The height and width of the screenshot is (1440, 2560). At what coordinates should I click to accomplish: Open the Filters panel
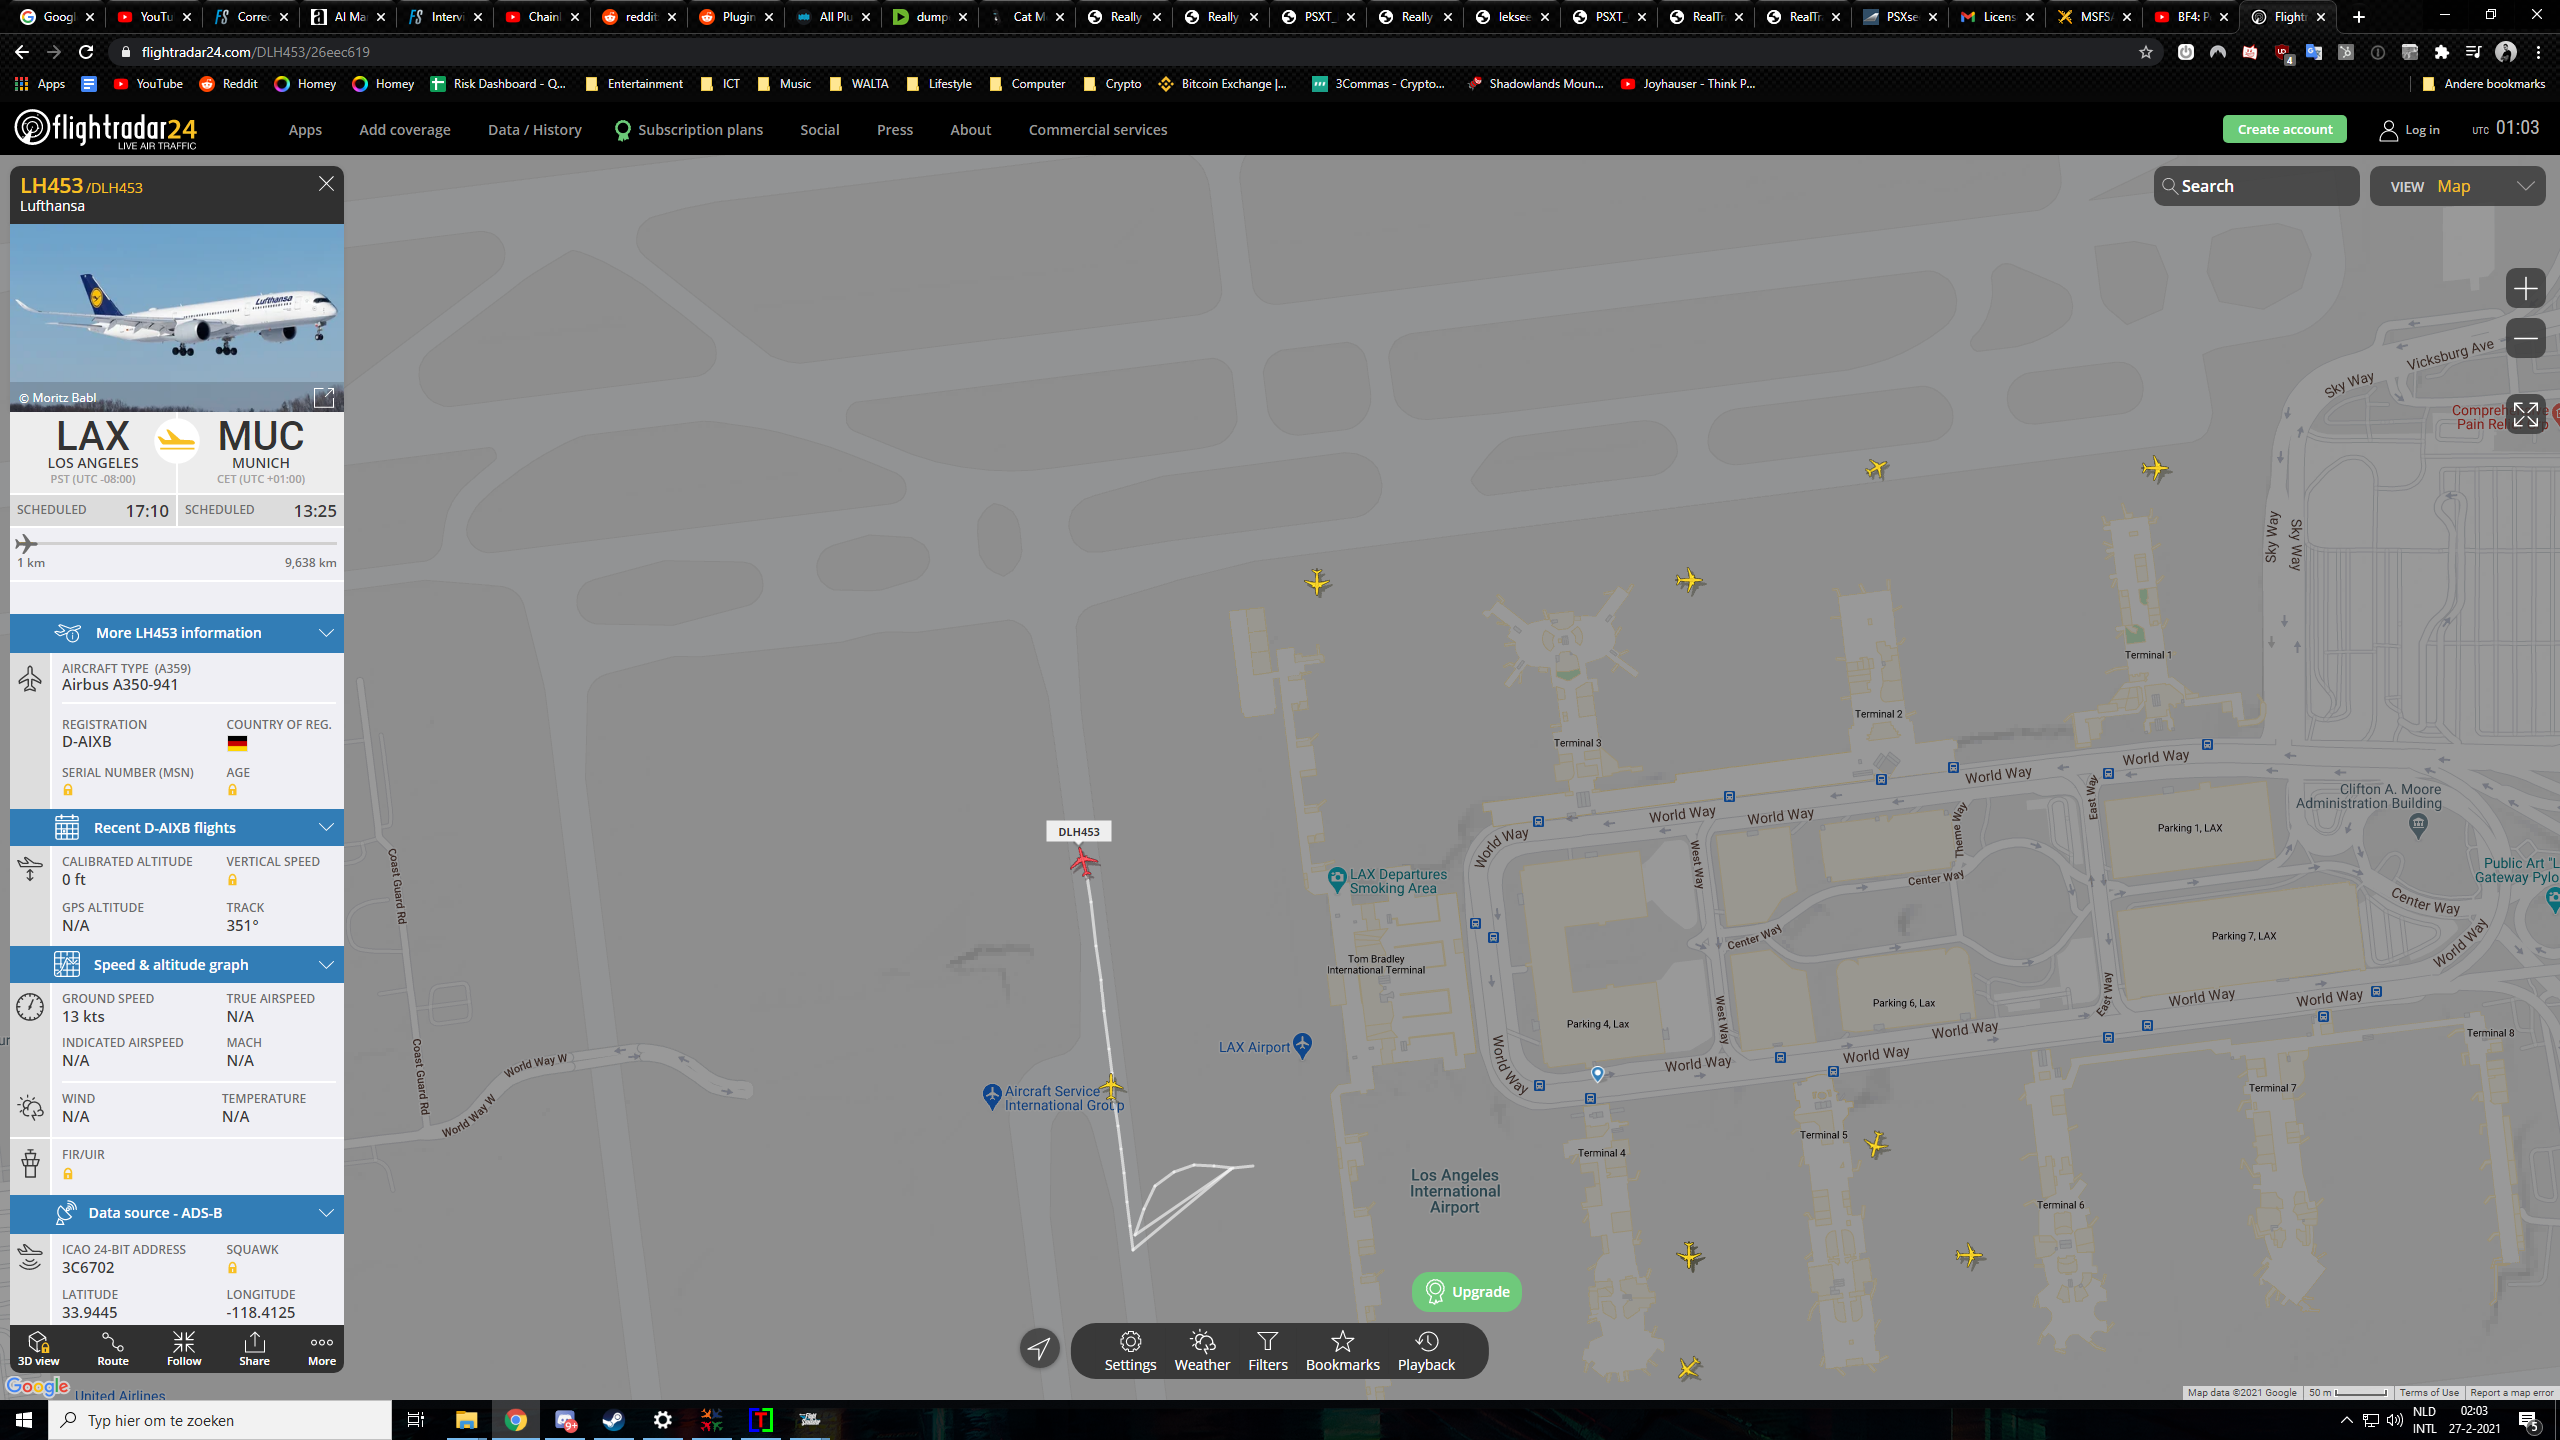coord(1268,1351)
